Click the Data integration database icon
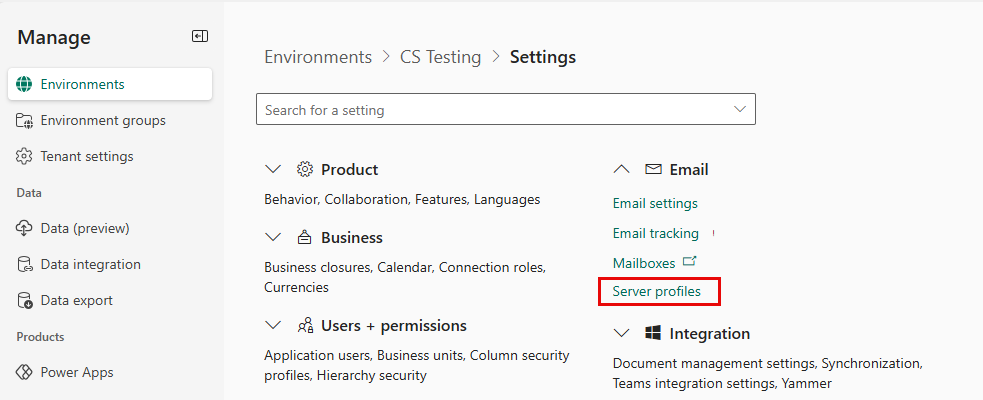Viewport: 983px width, 400px height. pos(25,264)
